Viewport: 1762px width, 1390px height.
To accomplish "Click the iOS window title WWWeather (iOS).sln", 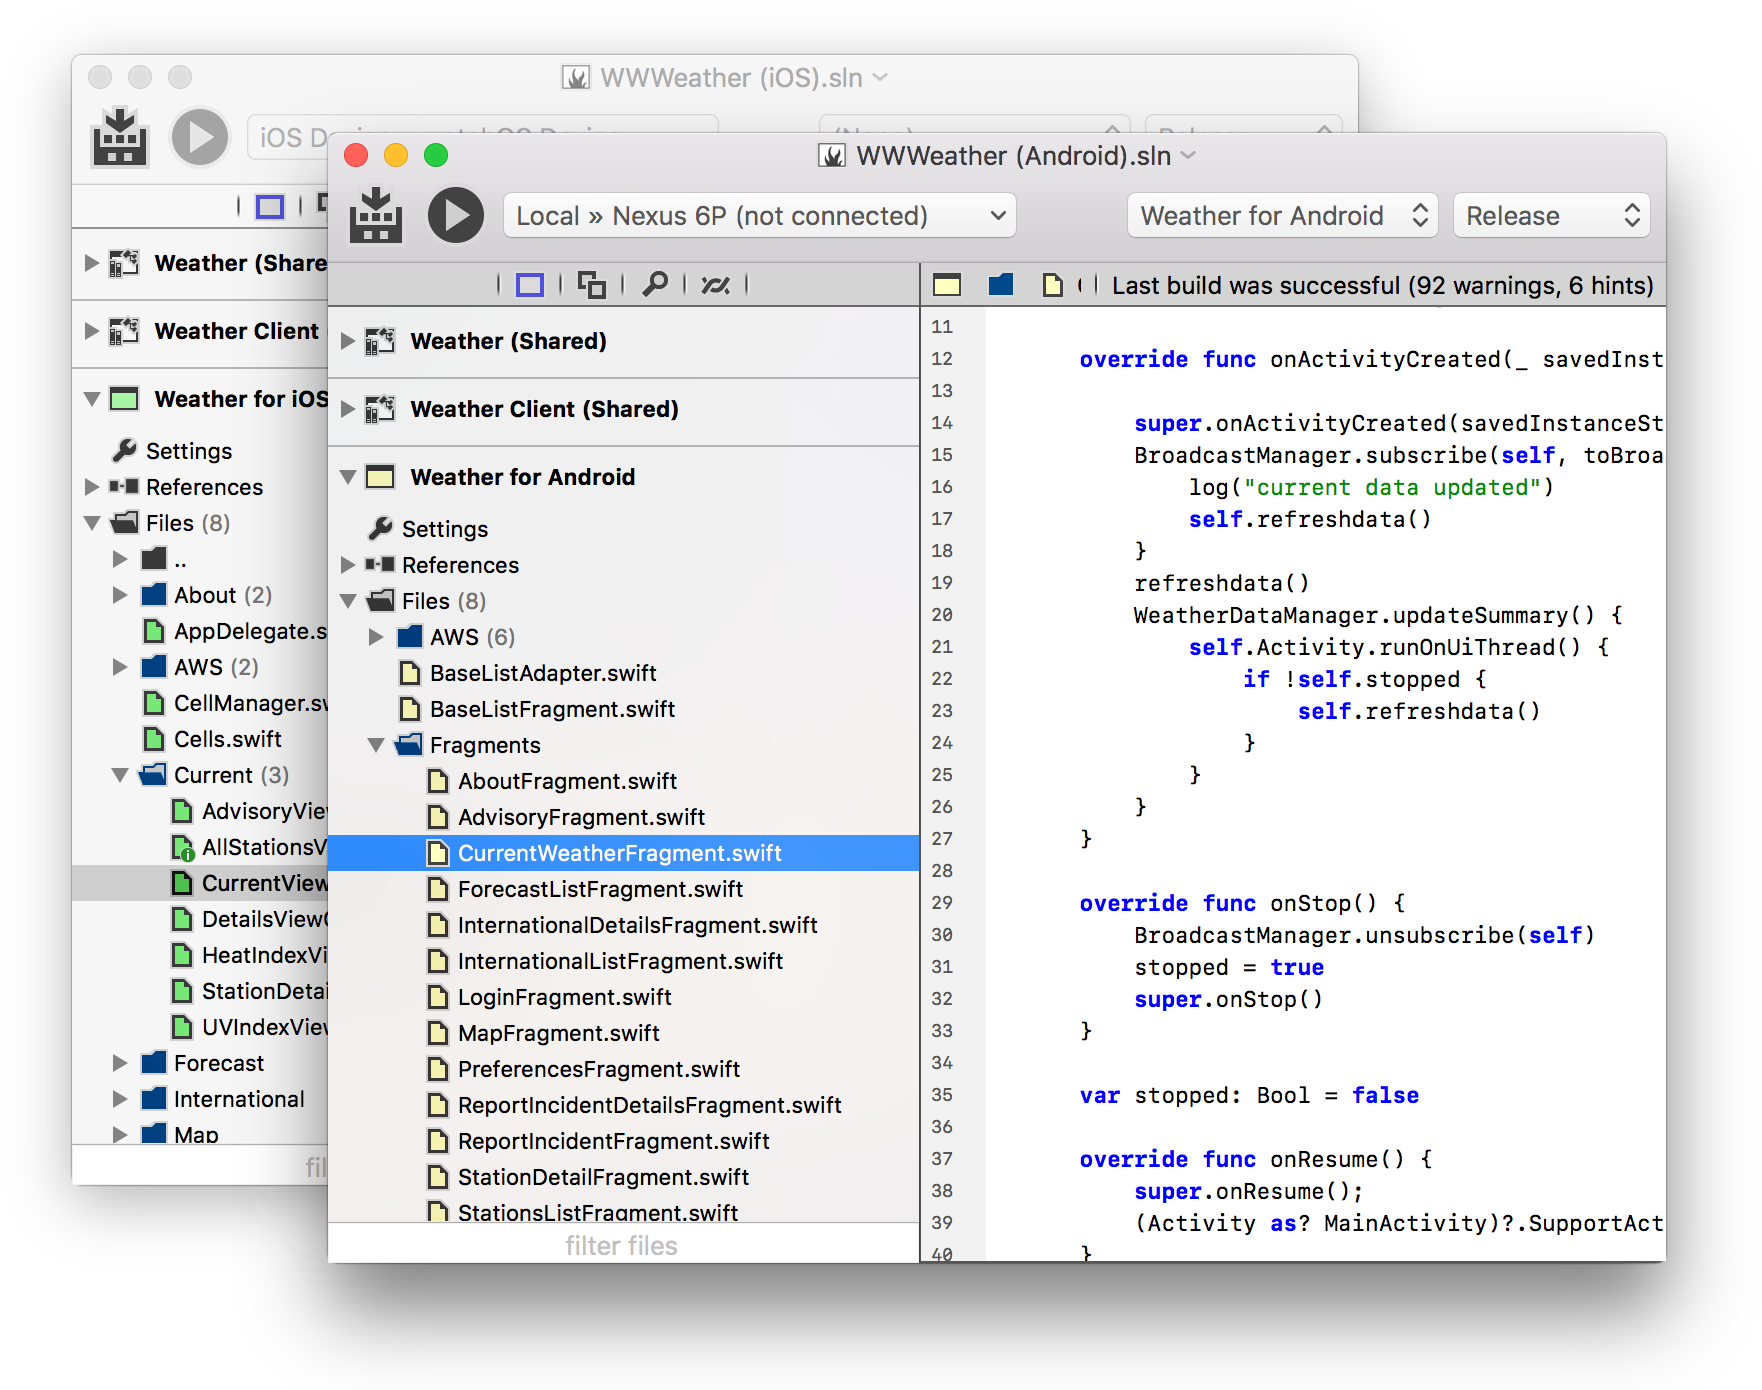I will pos(731,78).
